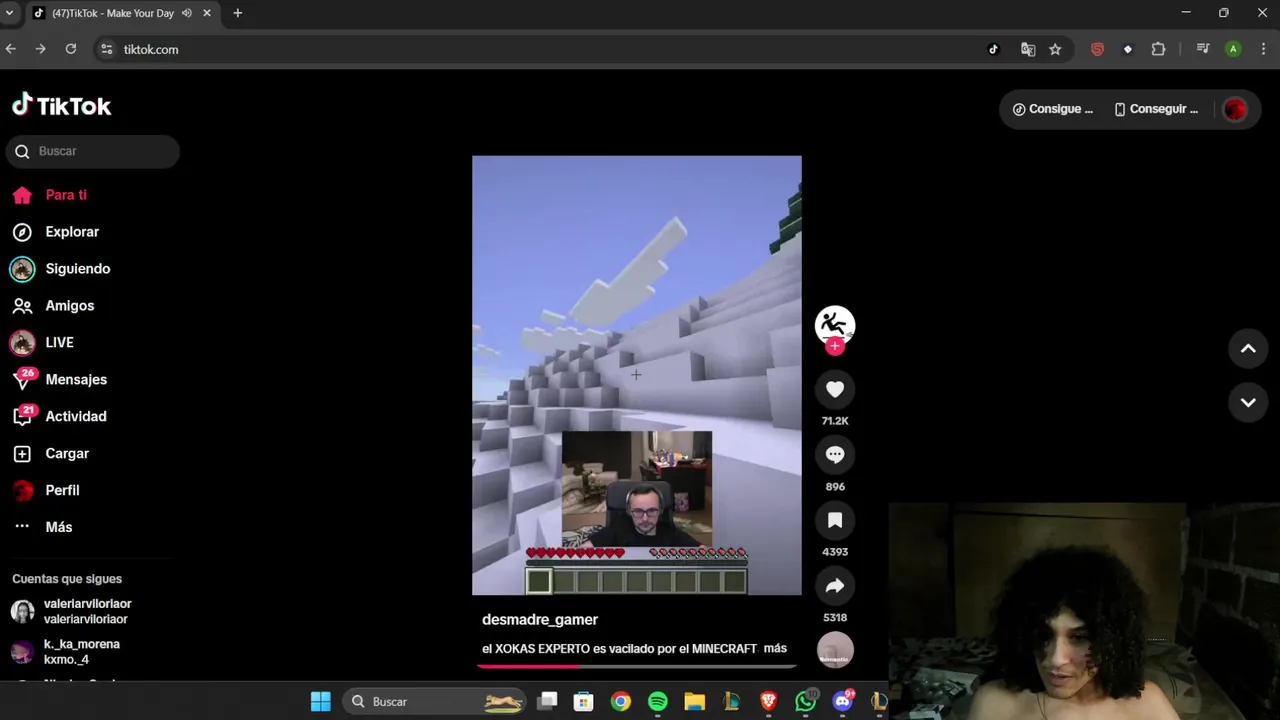Close the TikTok browser tab
1280x720 pixels.
point(207,13)
